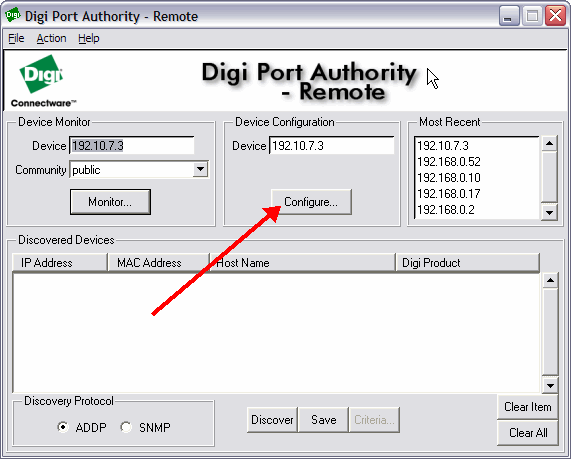
Task: Click the Most Recent scrollbar track
Action: 549,178
